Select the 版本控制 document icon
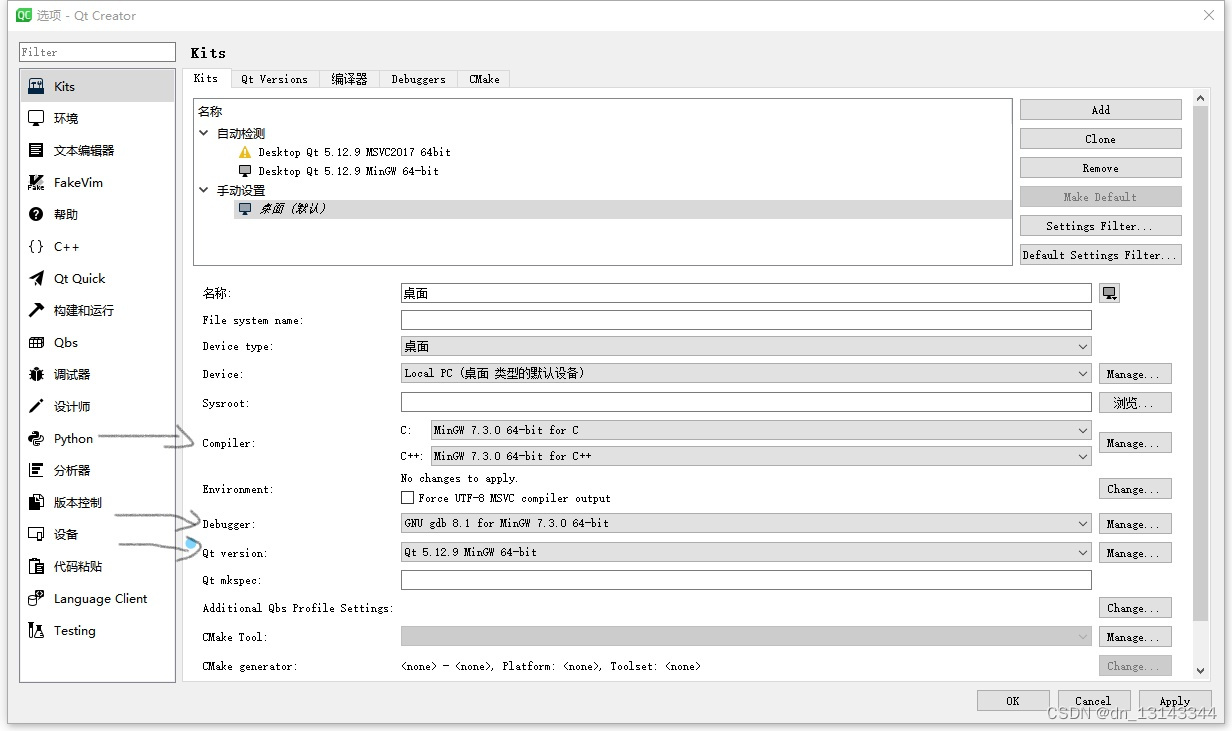 coord(36,502)
